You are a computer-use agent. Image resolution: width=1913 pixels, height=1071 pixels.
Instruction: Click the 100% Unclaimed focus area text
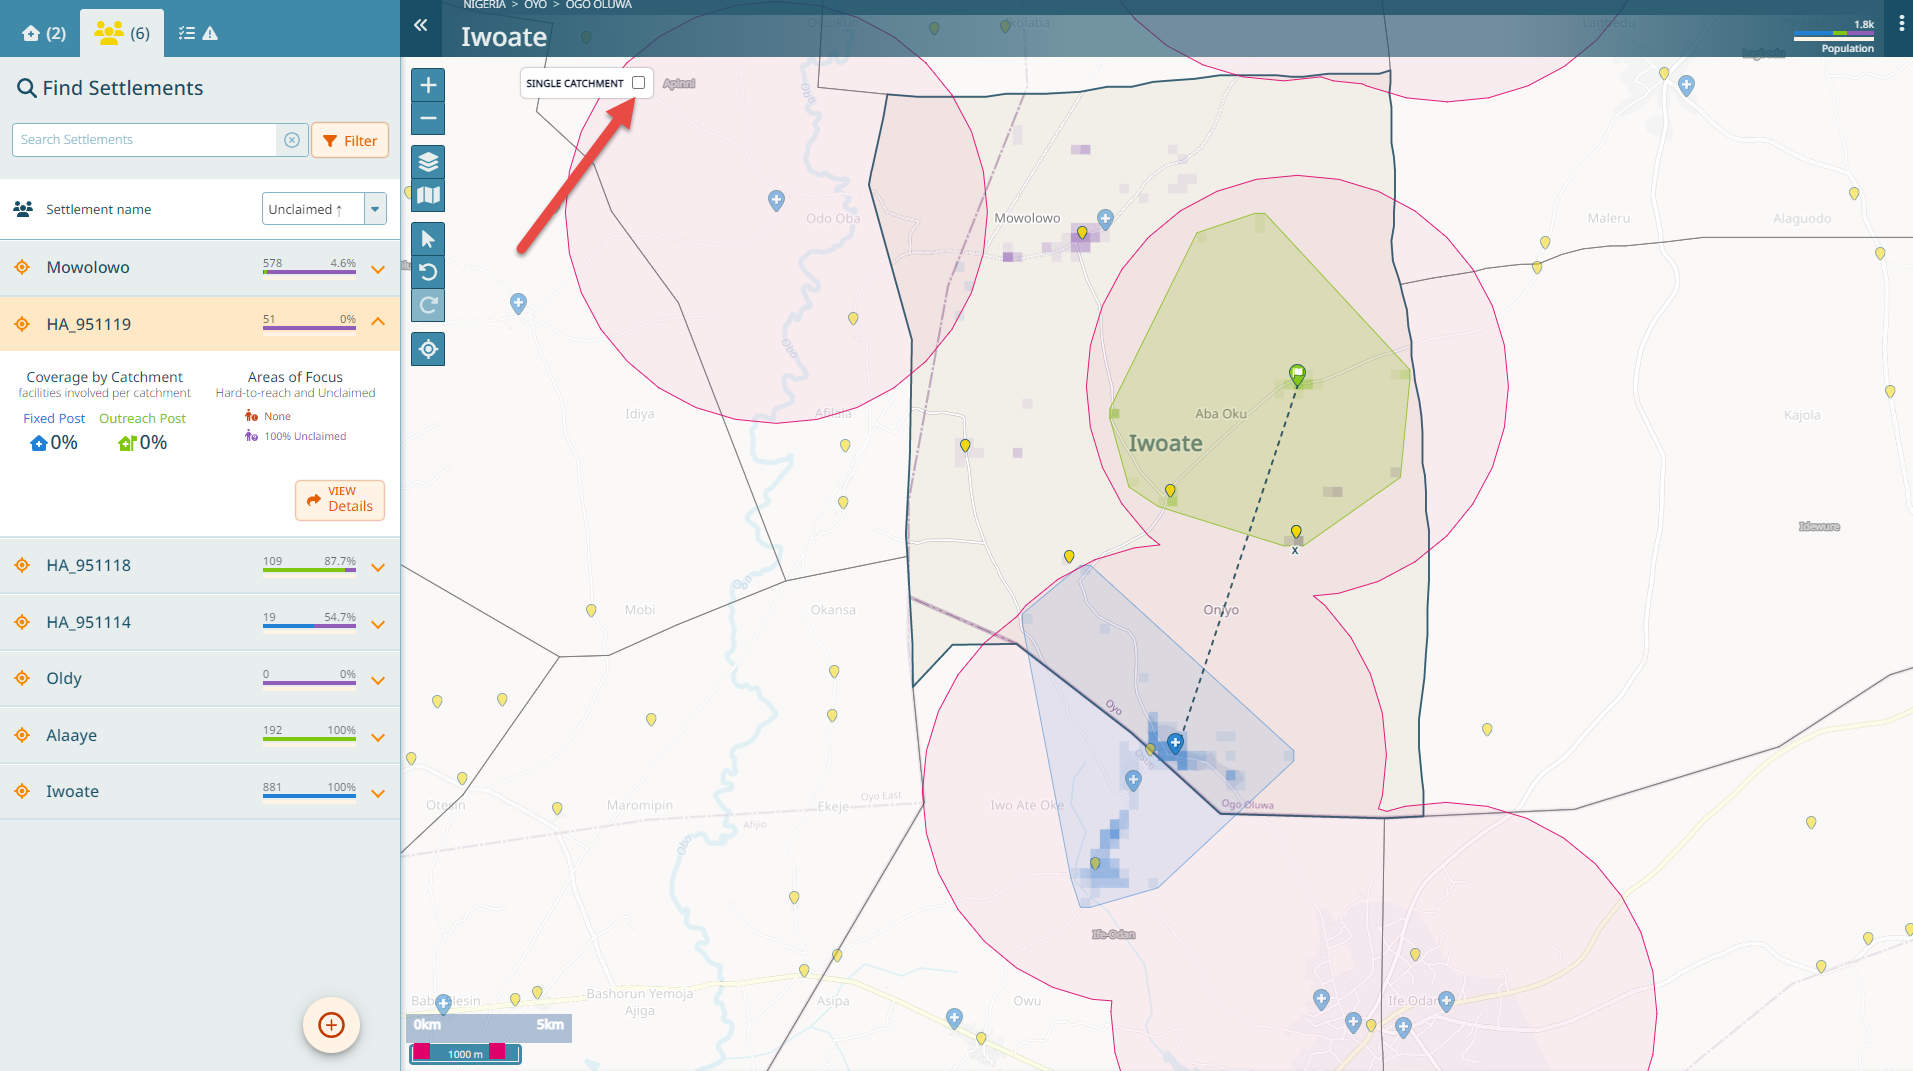pos(305,437)
